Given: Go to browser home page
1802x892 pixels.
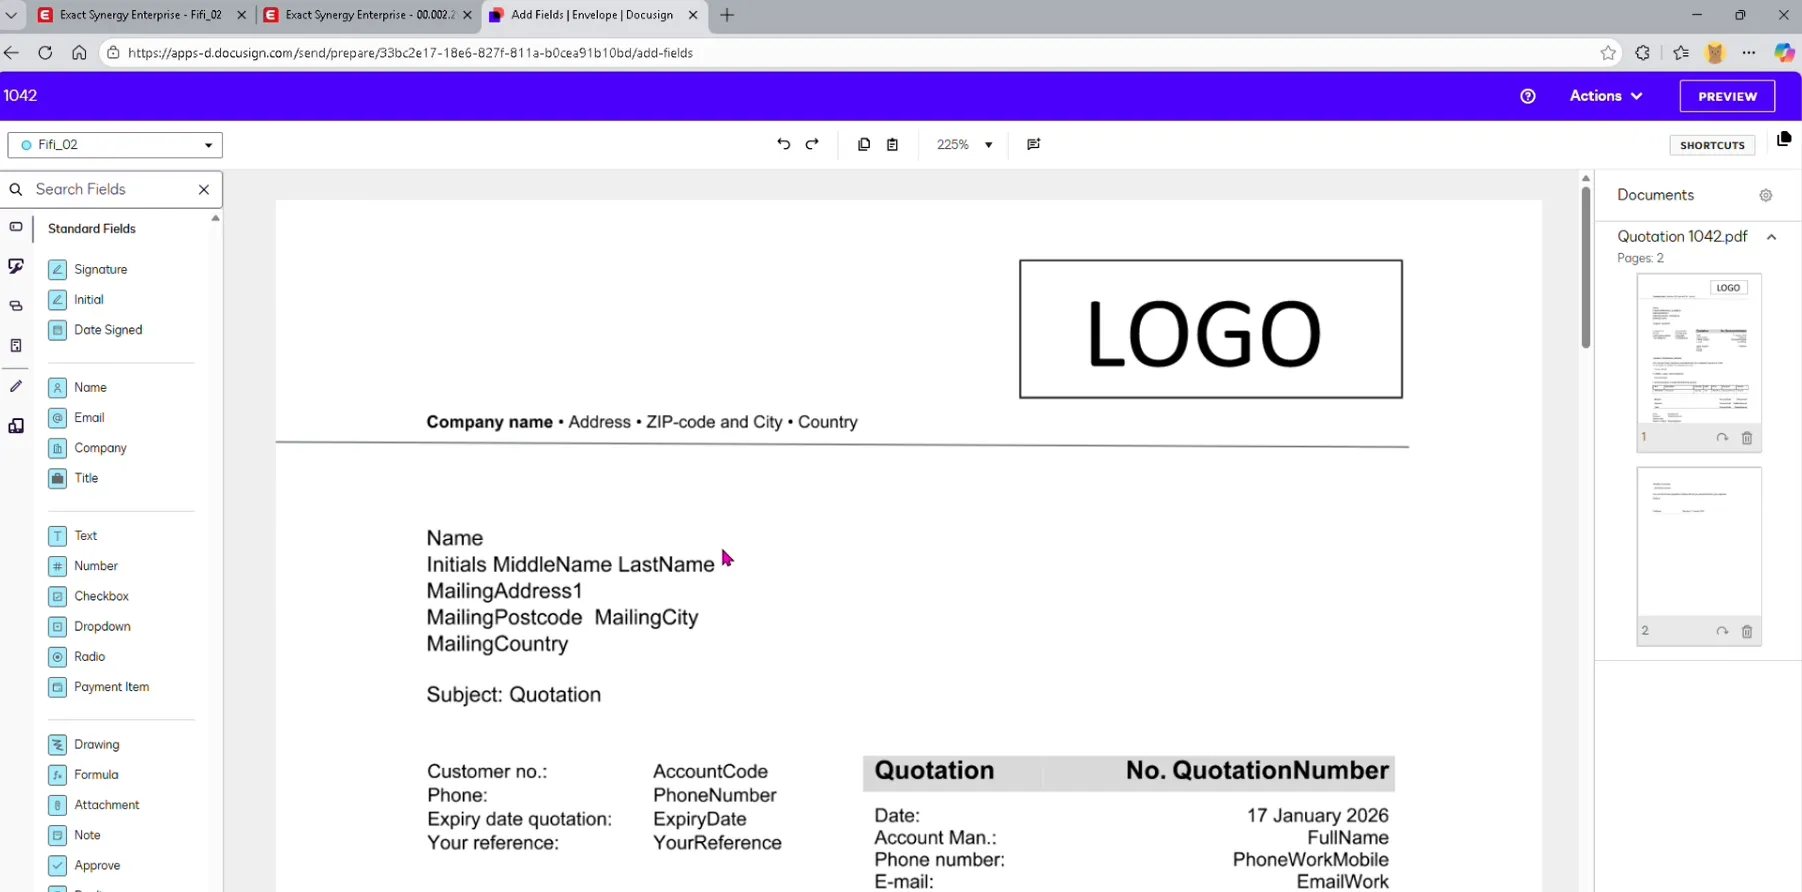Looking at the screenshot, I should pyautogui.click(x=79, y=53).
